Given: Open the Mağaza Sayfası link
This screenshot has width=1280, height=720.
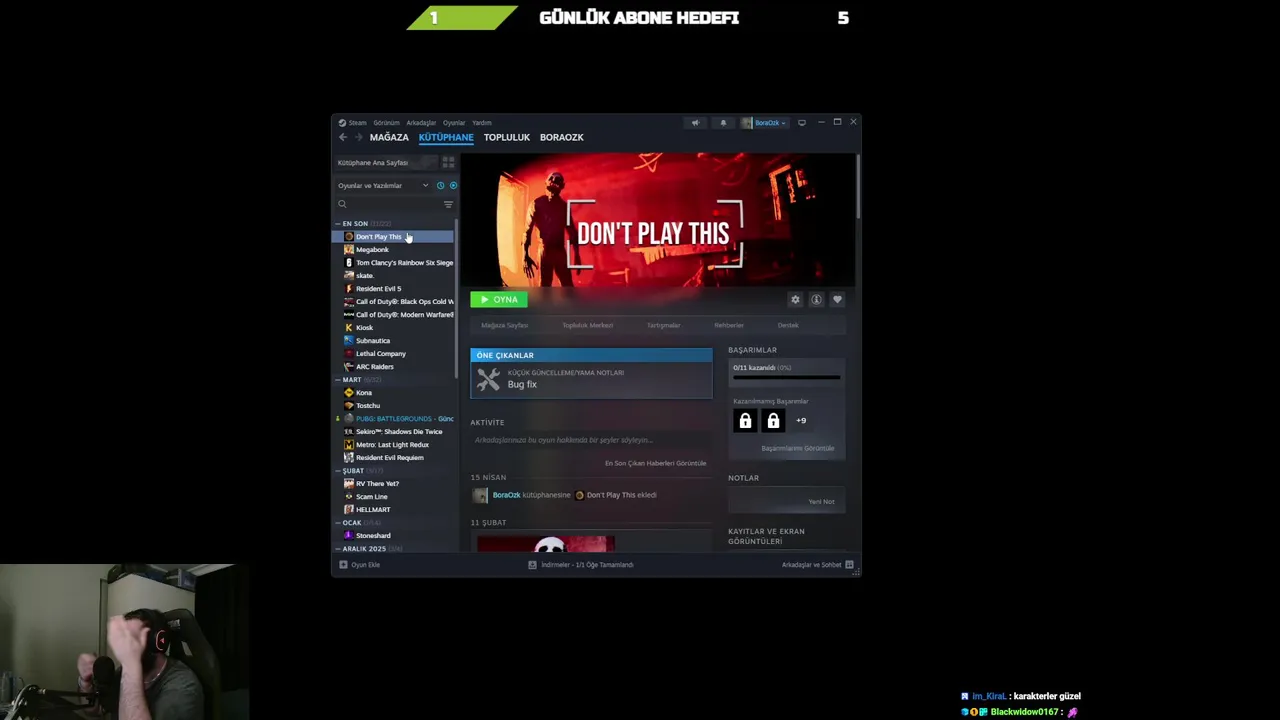Looking at the screenshot, I should point(504,325).
